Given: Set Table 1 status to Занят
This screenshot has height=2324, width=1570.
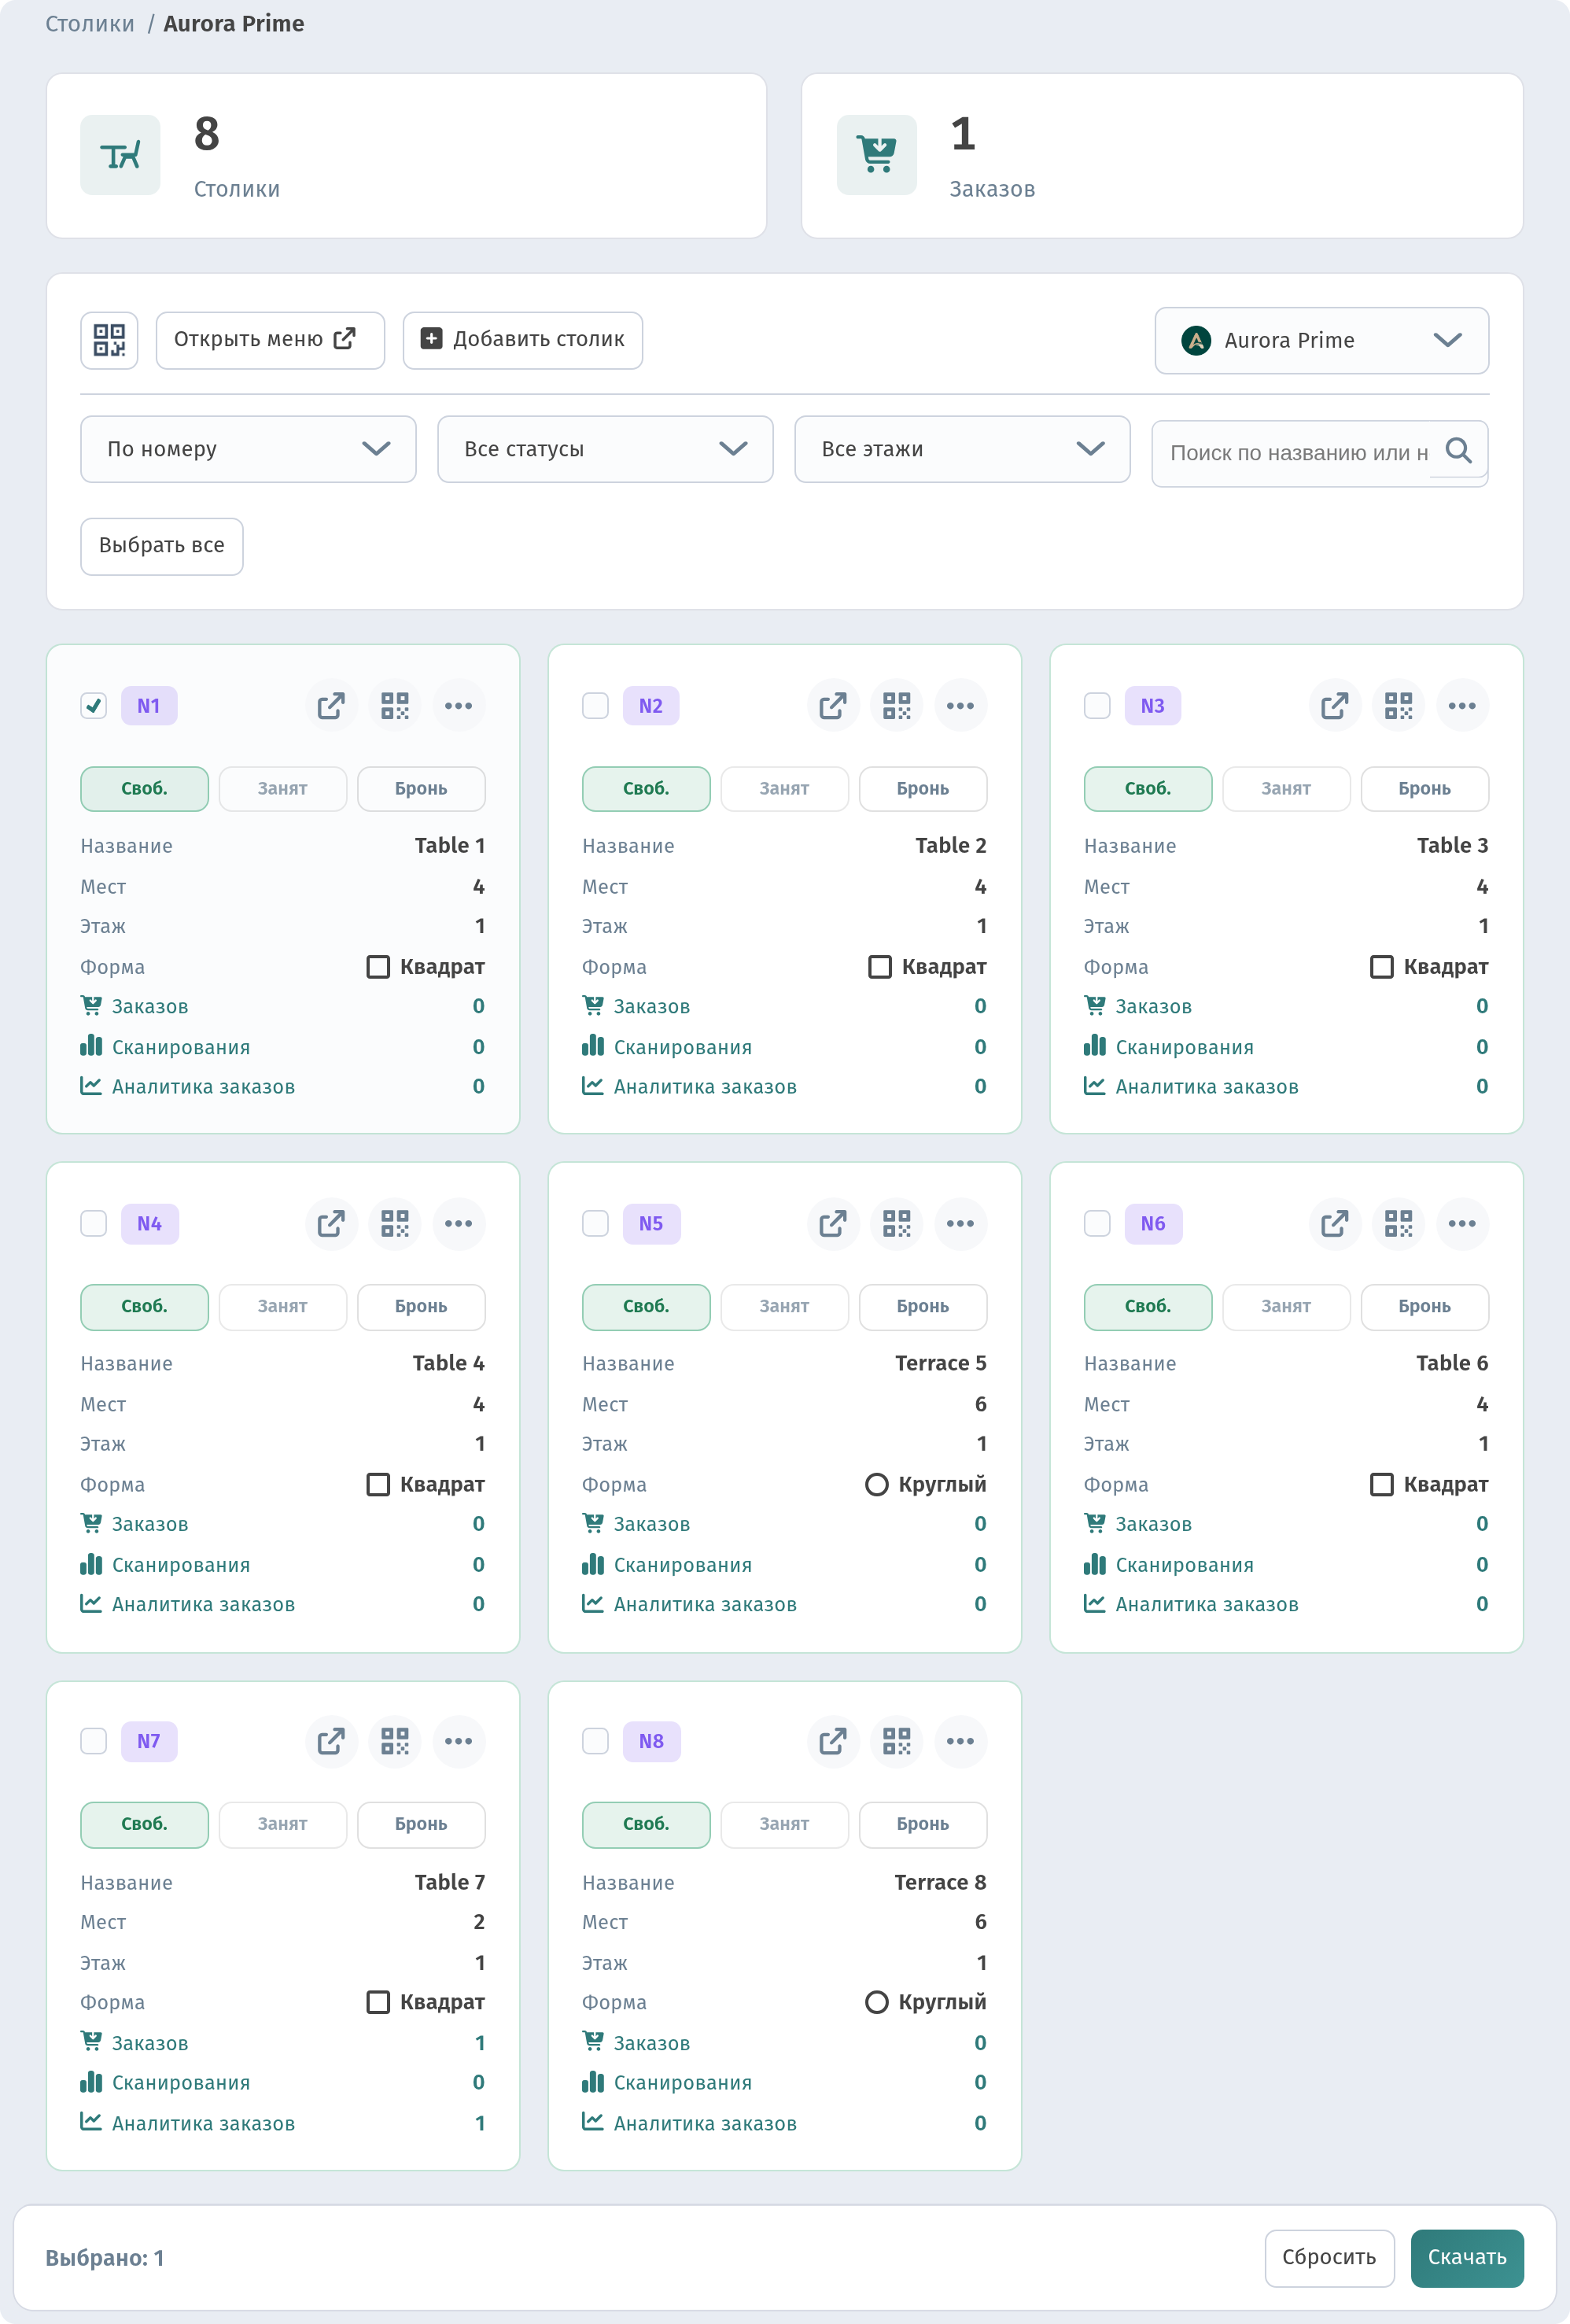Looking at the screenshot, I should 283,789.
